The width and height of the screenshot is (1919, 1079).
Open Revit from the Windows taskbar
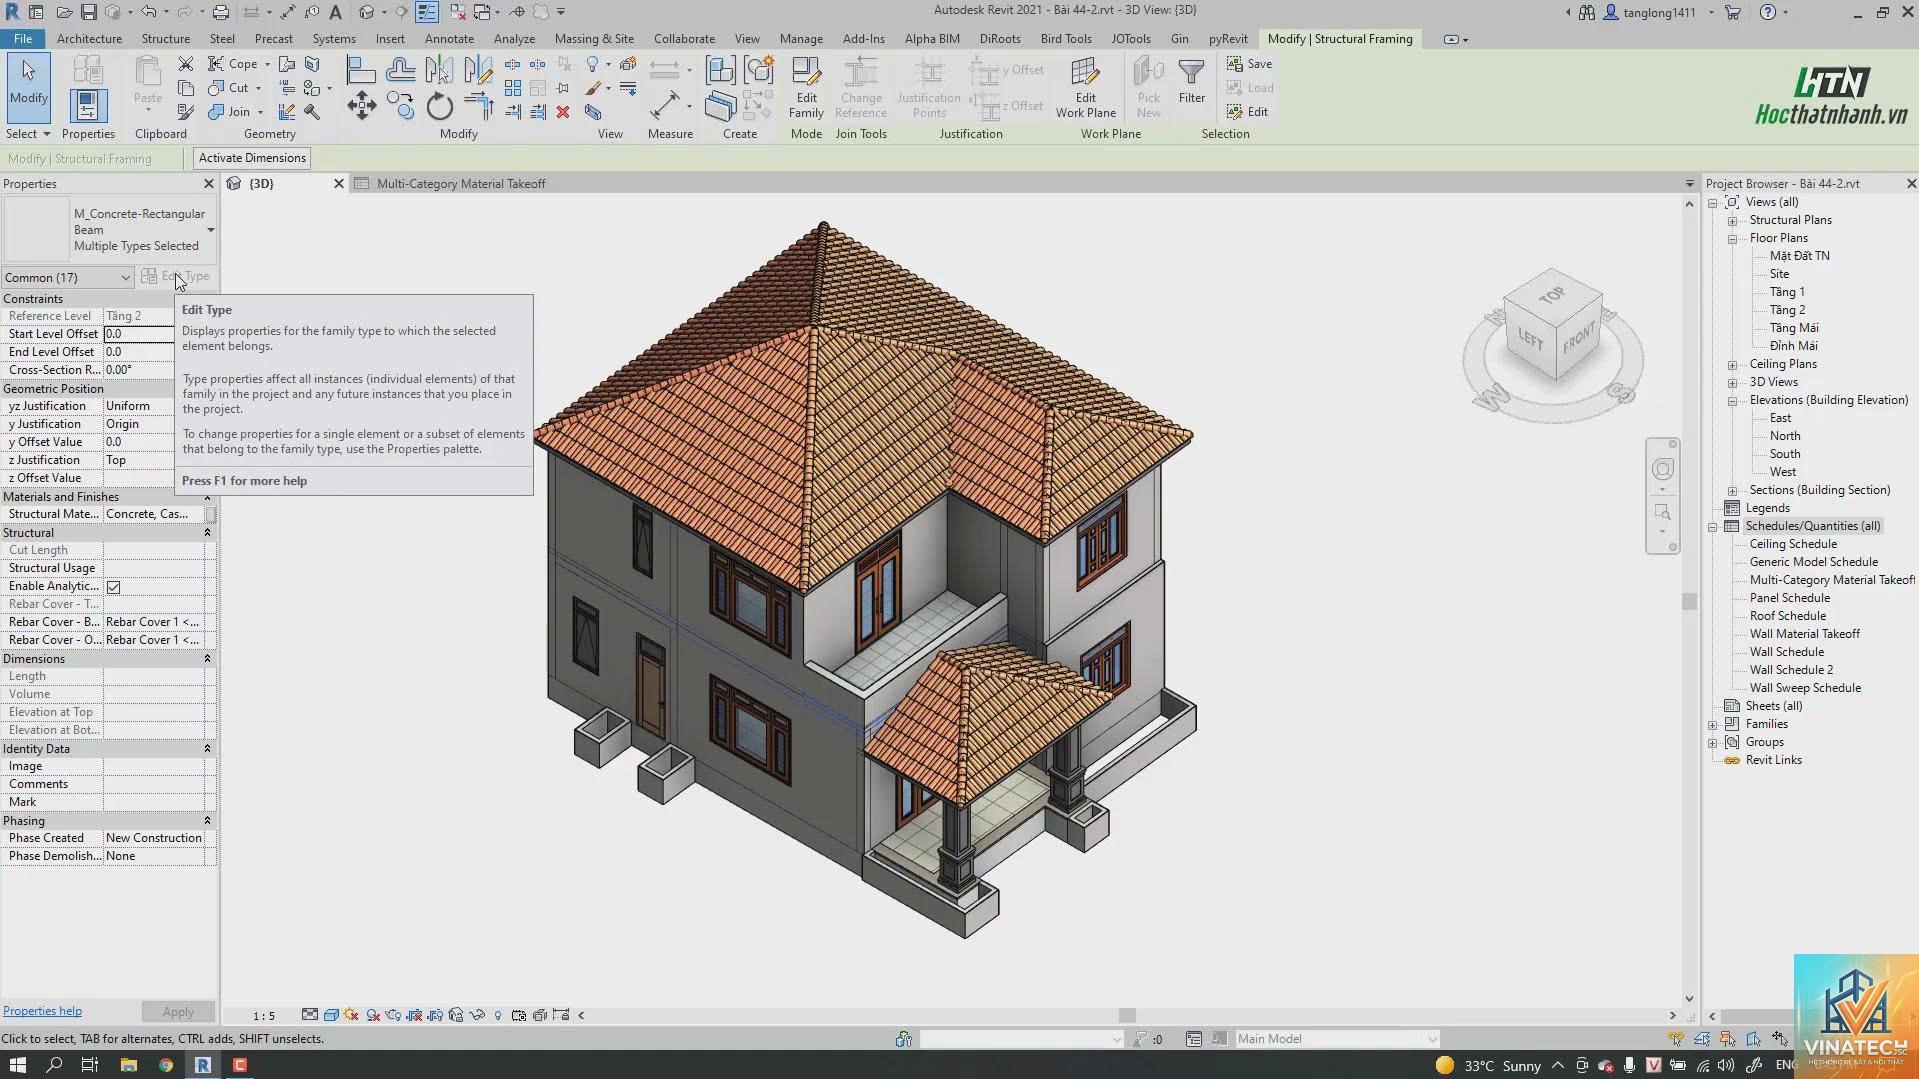click(203, 1065)
